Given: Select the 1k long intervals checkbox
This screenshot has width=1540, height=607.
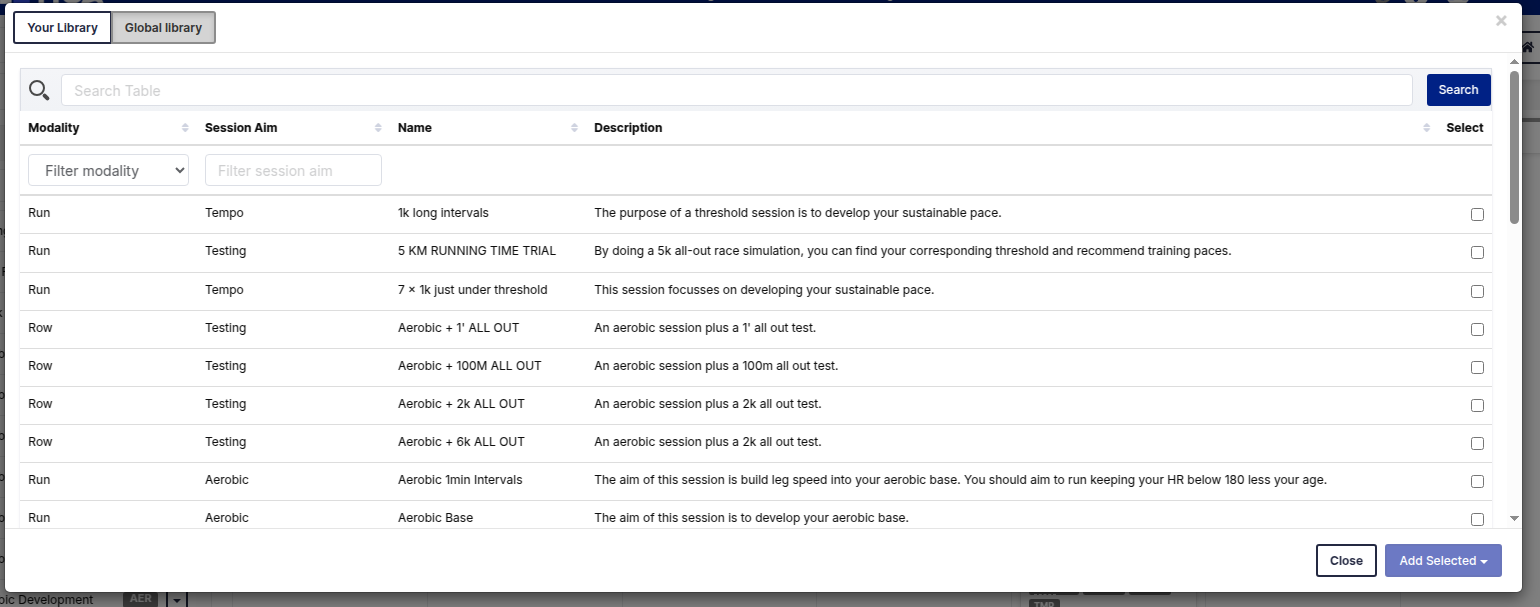Looking at the screenshot, I should click(x=1477, y=215).
